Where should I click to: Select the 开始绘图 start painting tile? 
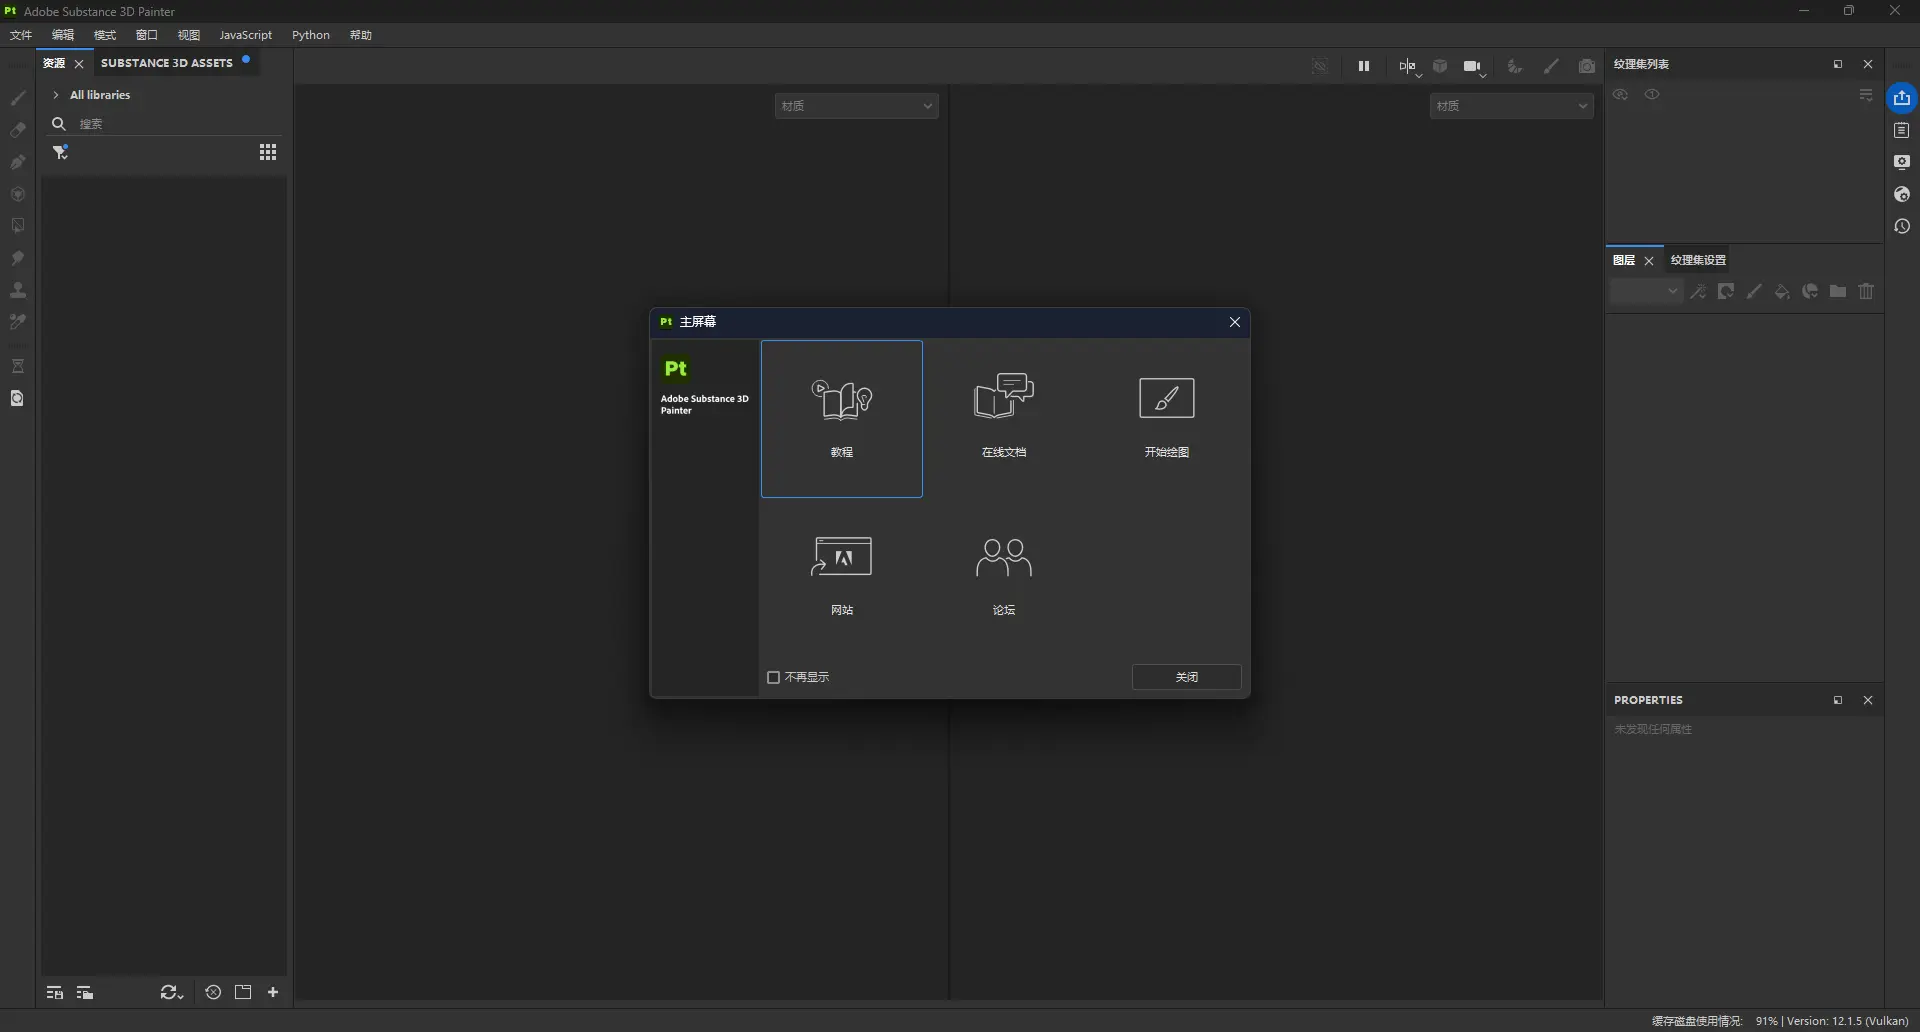coord(1166,418)
